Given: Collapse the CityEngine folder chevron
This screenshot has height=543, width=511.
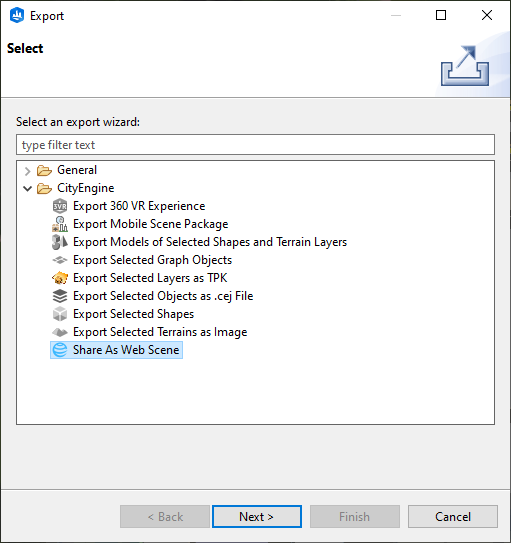Looking at the screenshot, I should pos(28,188).
